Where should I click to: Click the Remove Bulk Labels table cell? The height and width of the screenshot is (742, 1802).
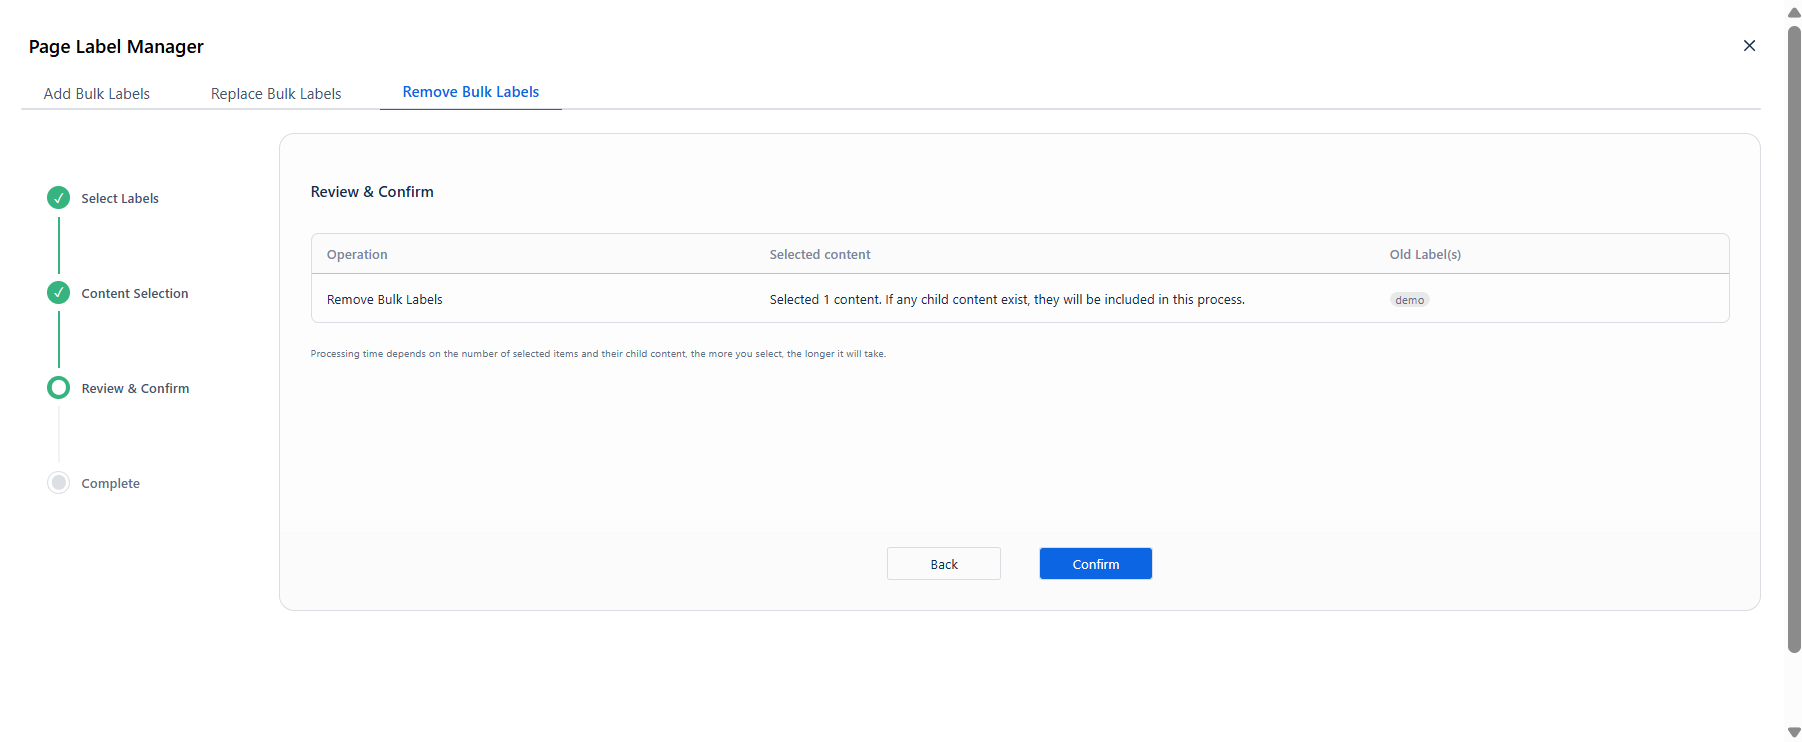click(x=385, y=300)
